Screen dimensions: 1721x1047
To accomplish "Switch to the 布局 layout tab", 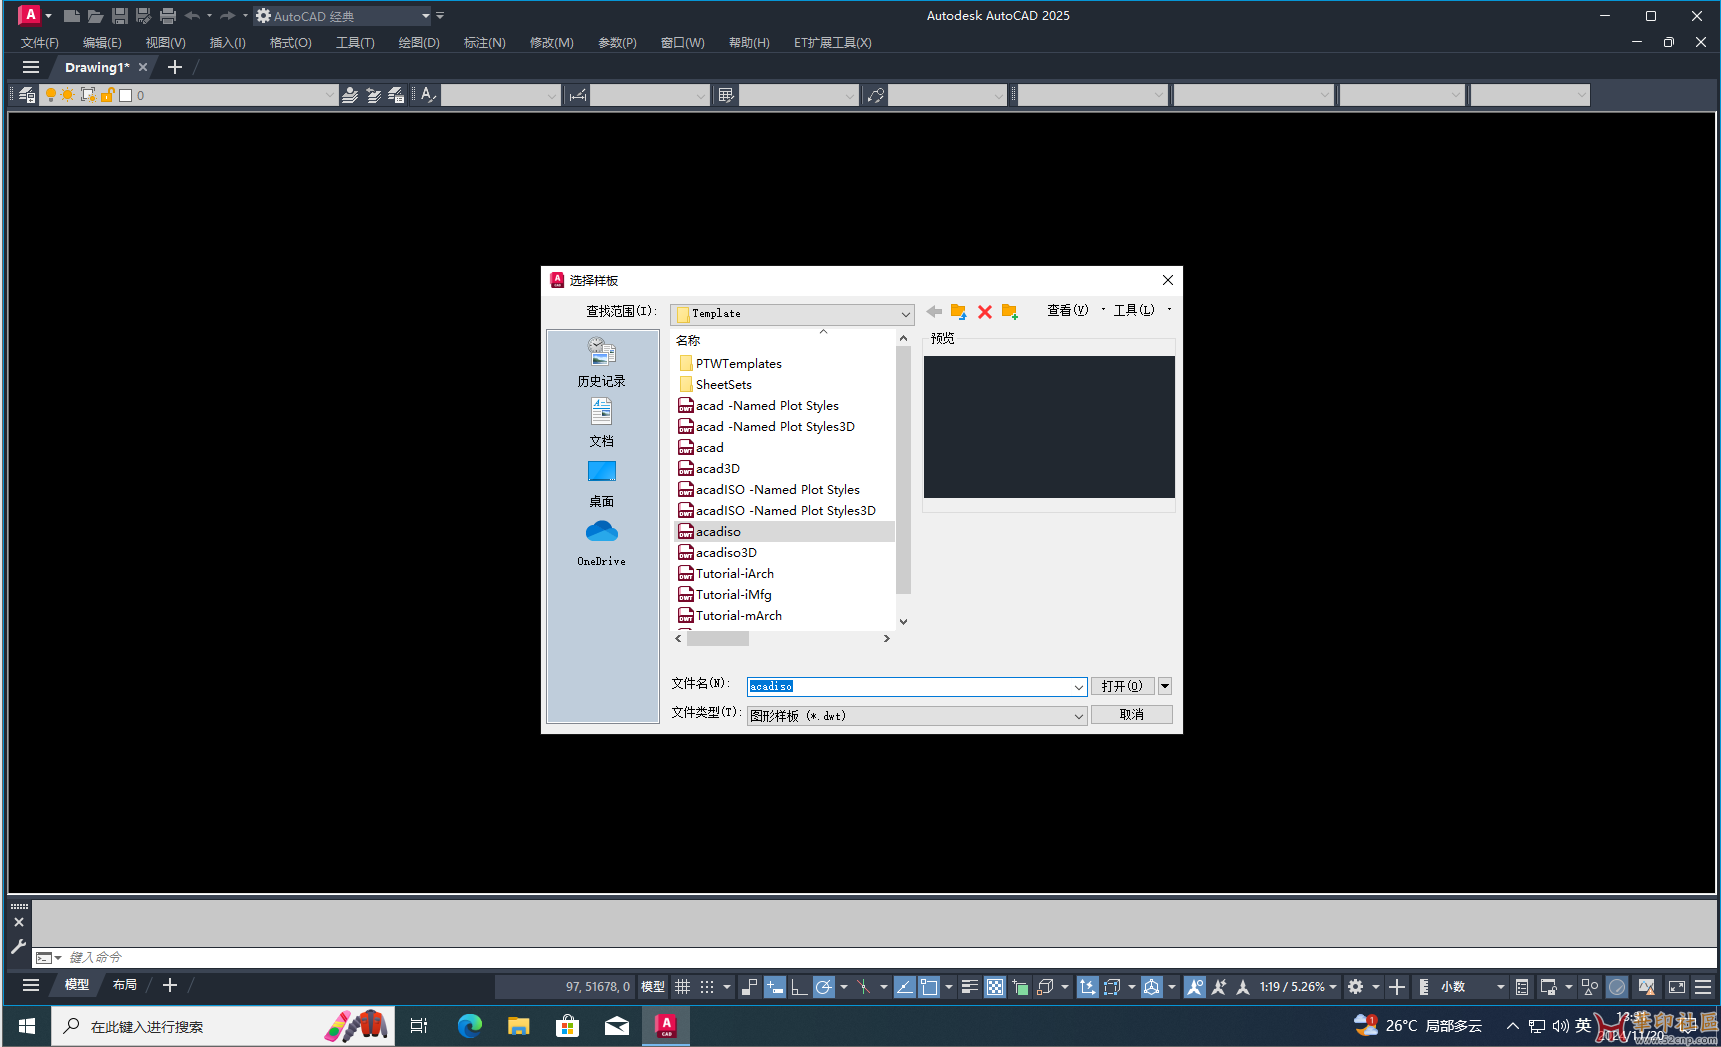I will point(125,985).
